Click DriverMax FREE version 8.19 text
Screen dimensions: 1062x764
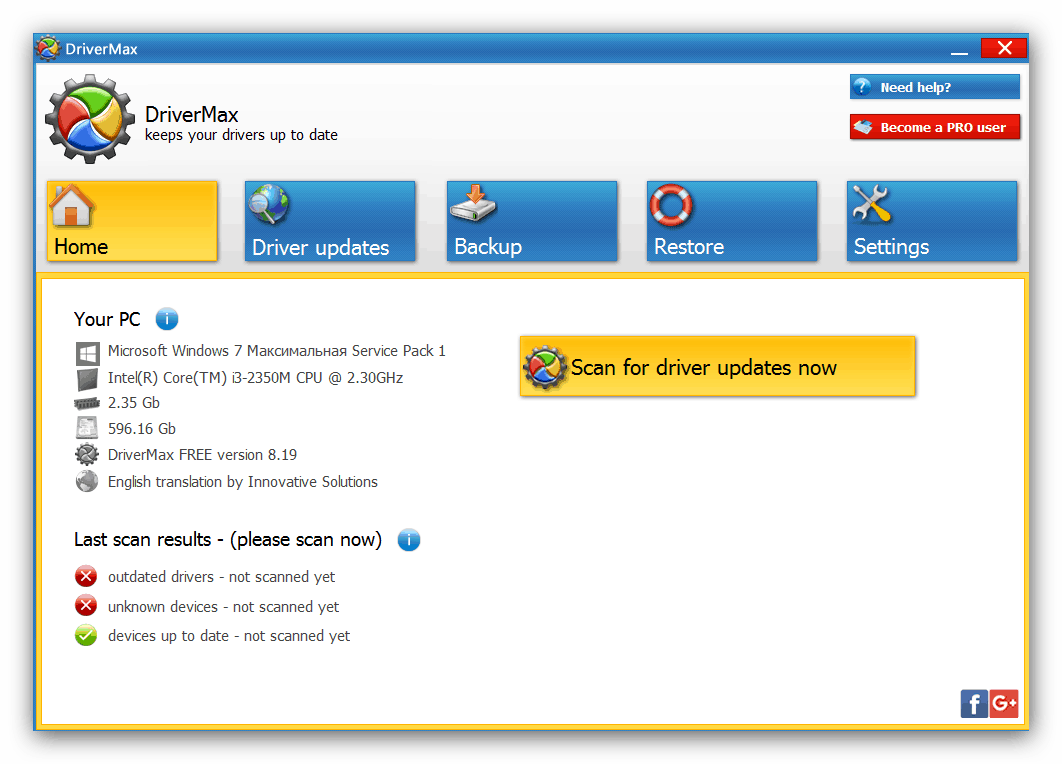point(202,455)
